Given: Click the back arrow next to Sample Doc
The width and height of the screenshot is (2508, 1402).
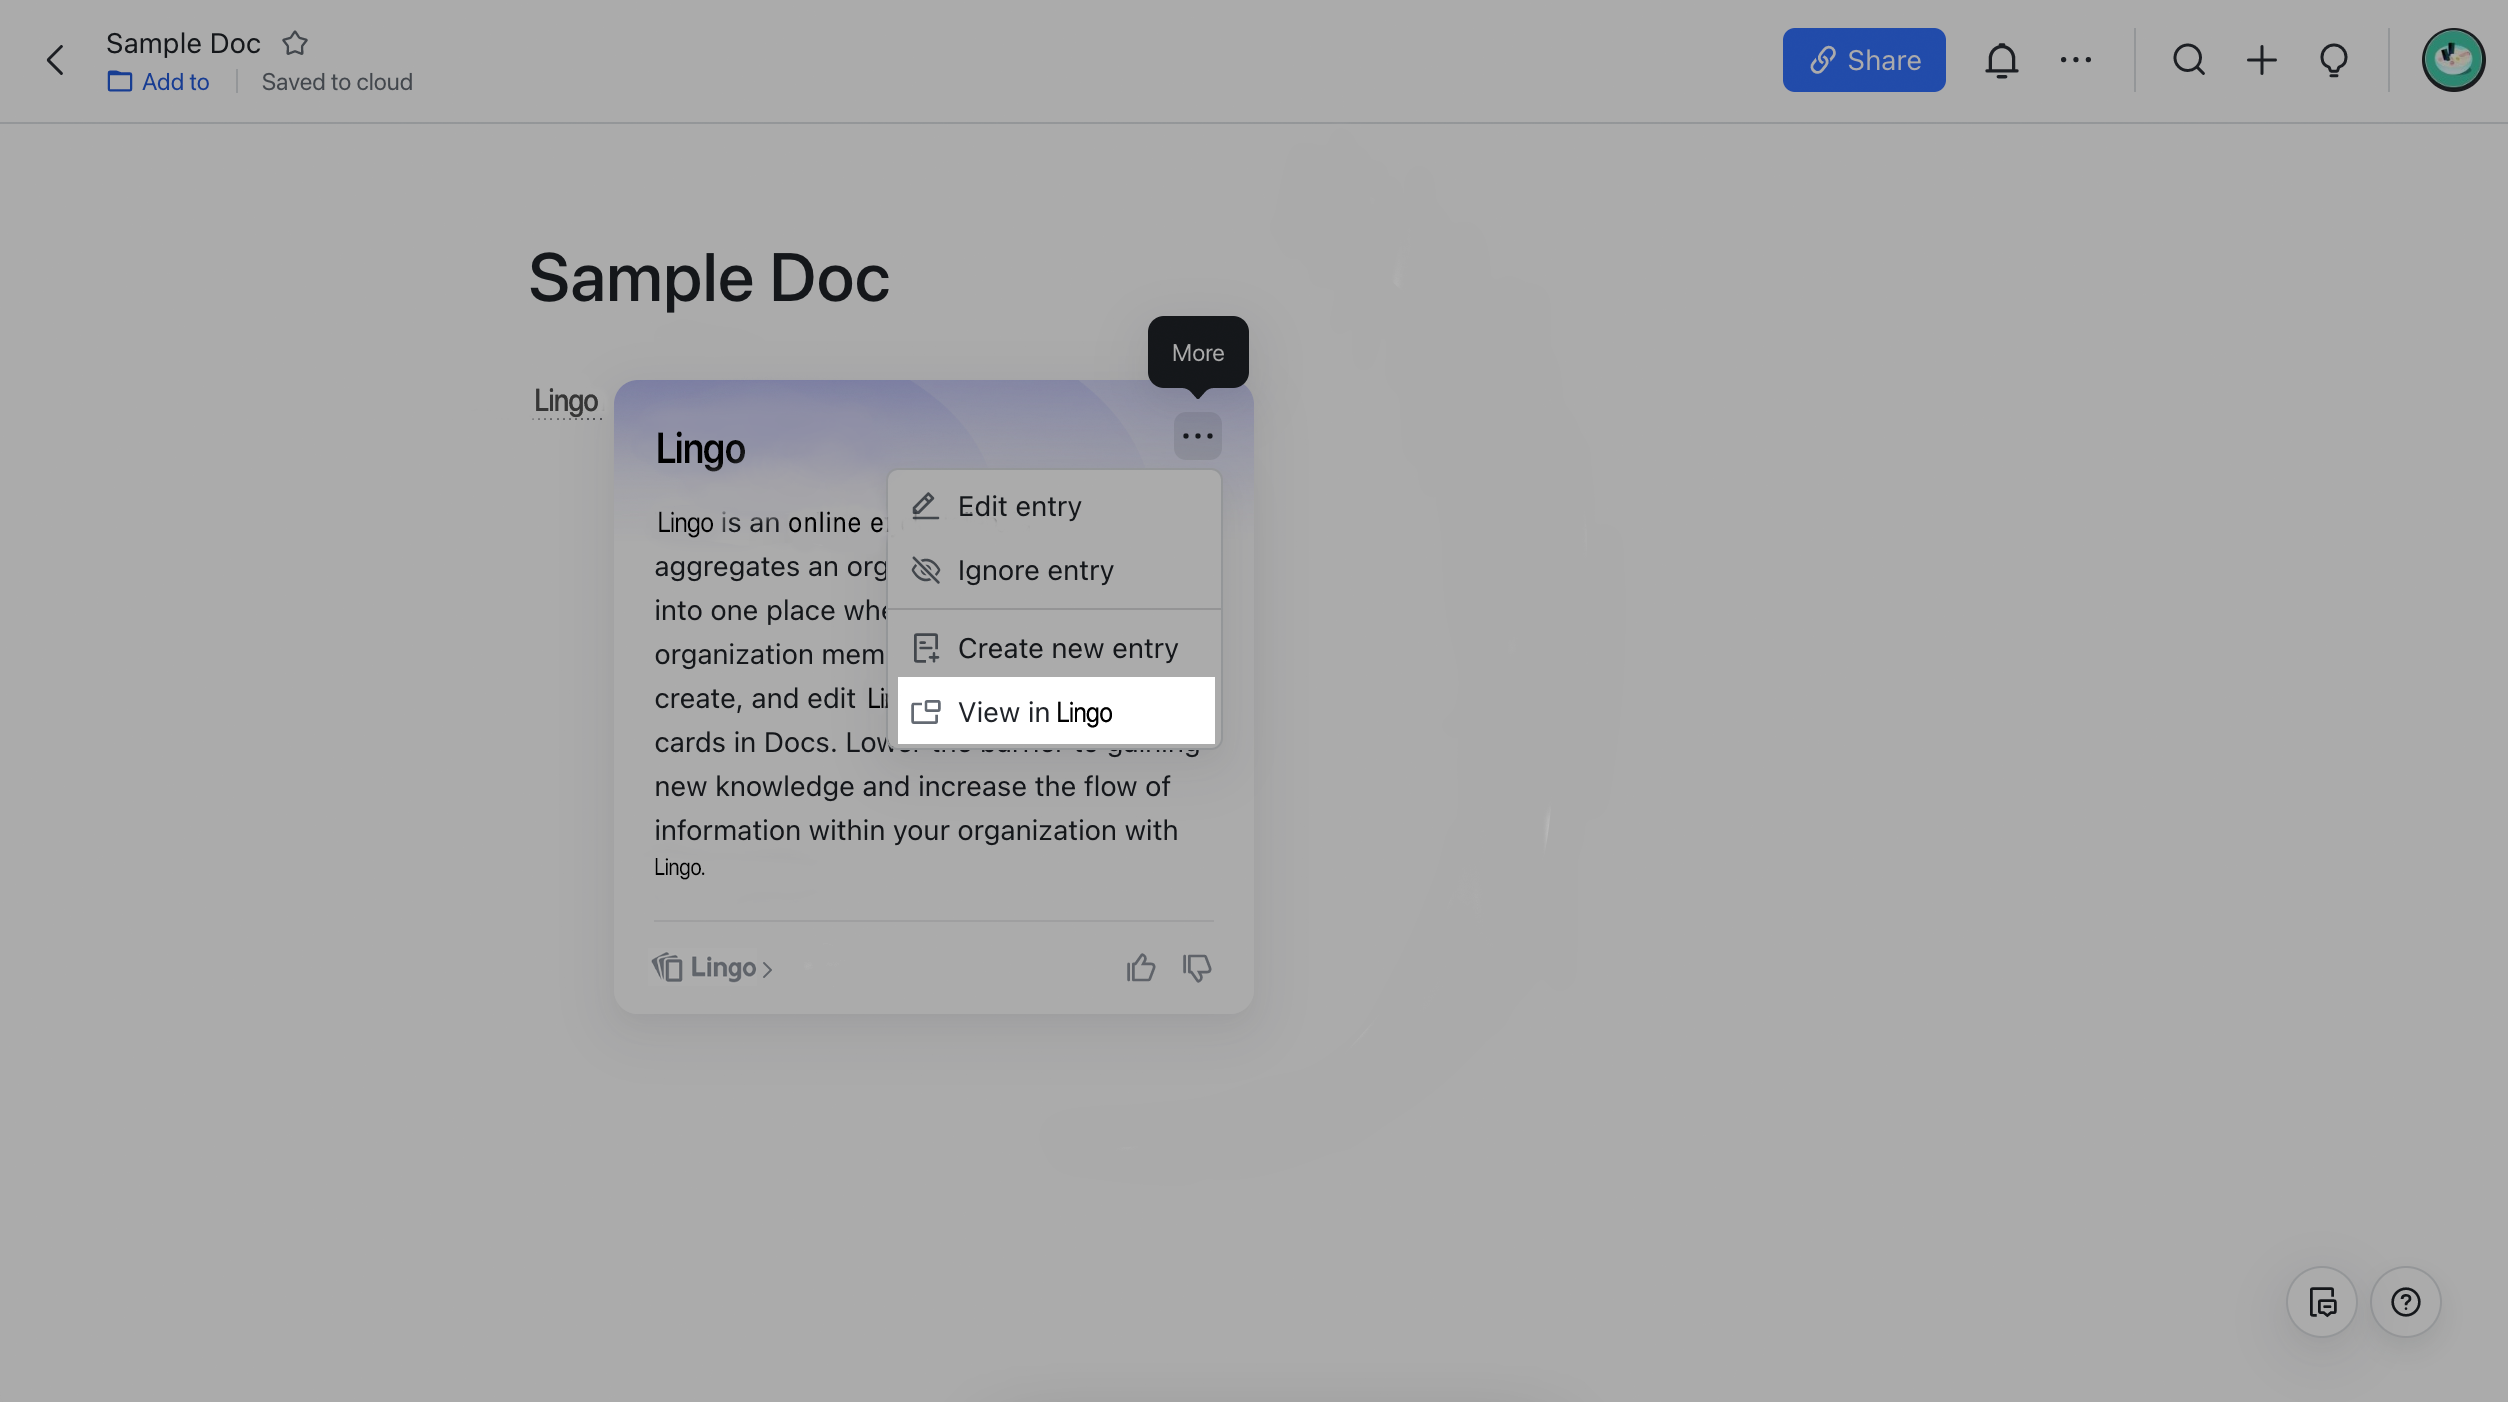Looking at the screenshot, I should 55,60.
